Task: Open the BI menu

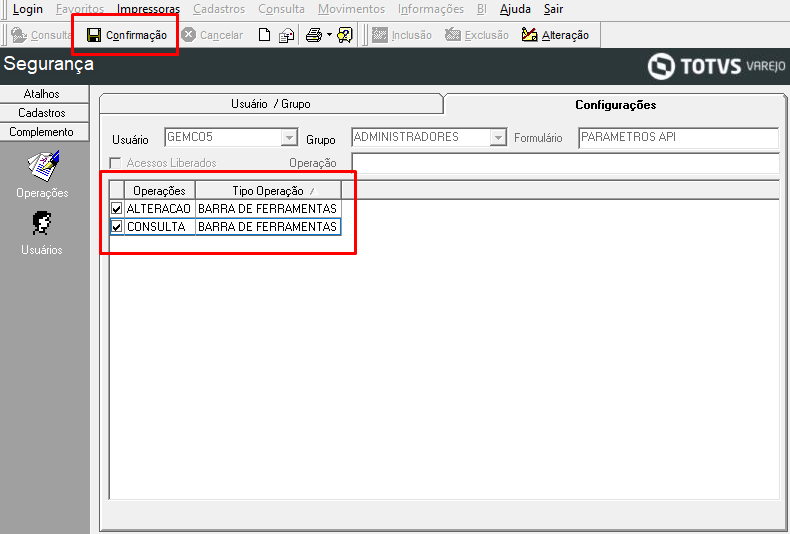Action: [482, 9]
